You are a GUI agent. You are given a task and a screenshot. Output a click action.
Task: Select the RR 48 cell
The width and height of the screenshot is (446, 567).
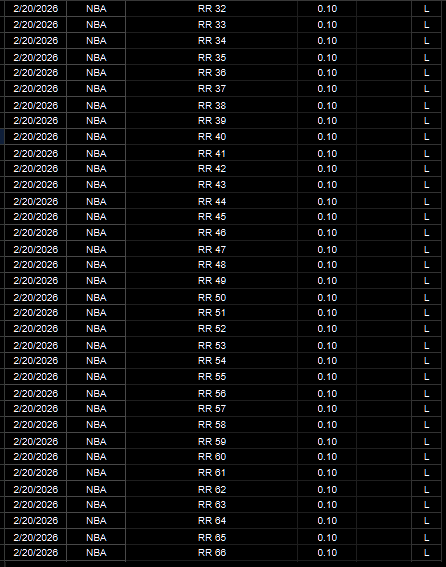pos(212,265)
